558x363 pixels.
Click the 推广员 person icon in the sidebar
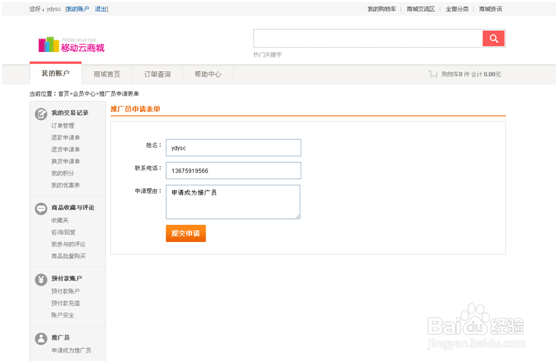tap(41, 338)
